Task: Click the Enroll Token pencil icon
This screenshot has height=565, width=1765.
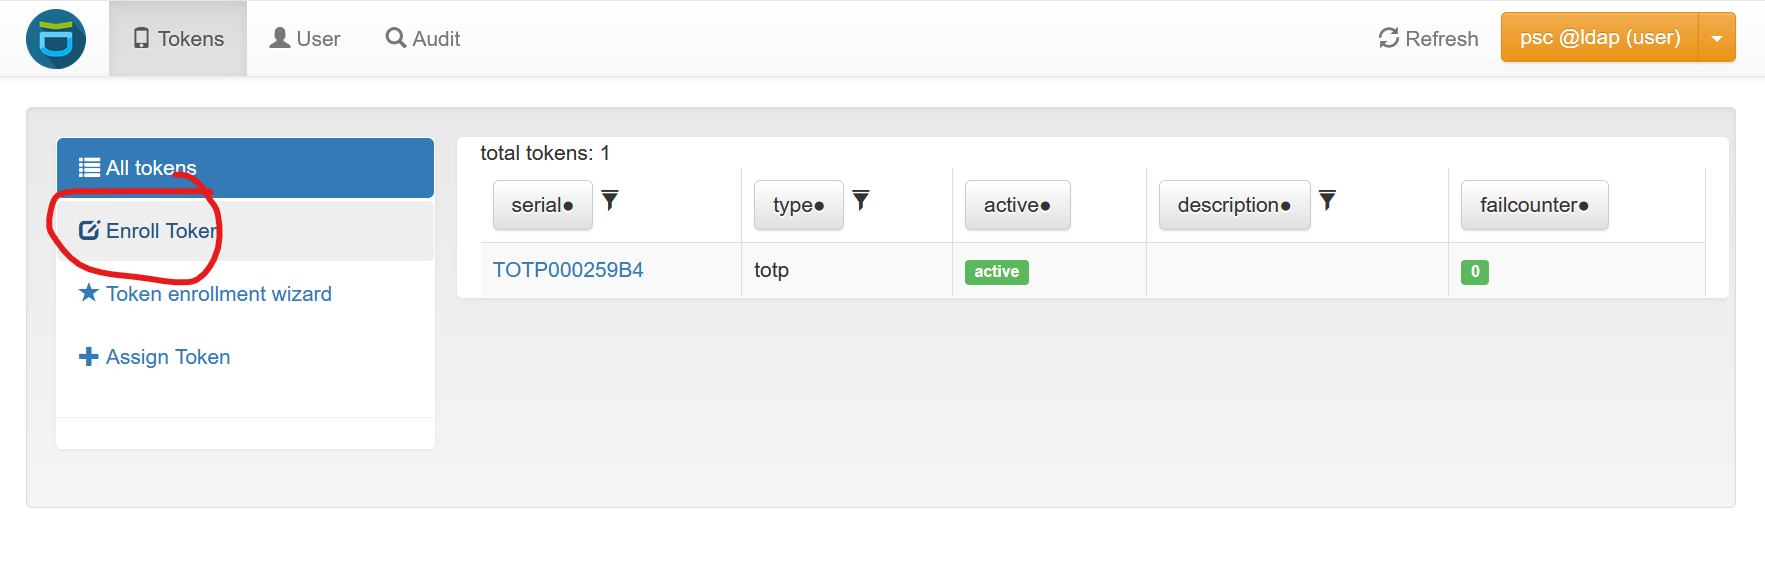Action: point(89,230)
